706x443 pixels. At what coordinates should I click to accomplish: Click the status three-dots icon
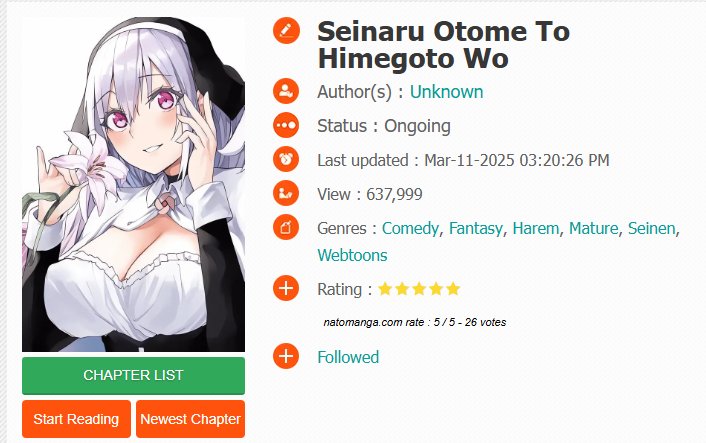click(x=286, y=125)
